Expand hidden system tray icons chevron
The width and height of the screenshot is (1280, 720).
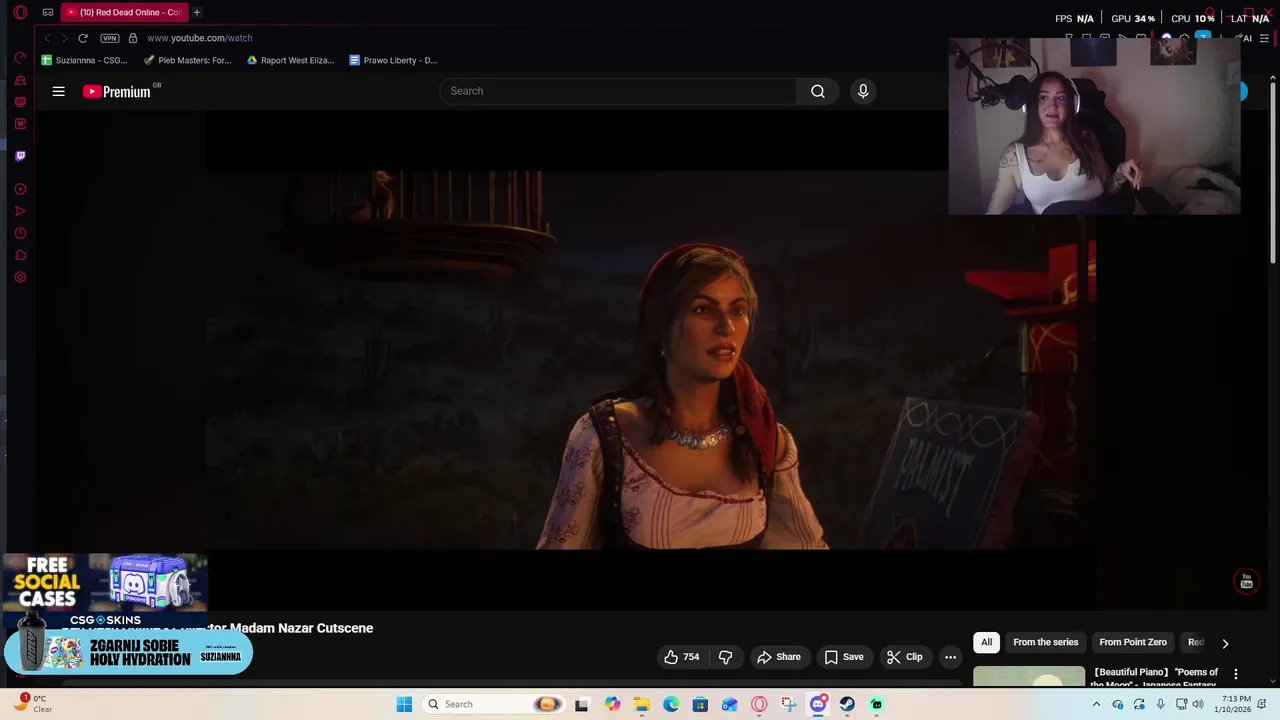pyautogui.click(x=1096, y=704)
